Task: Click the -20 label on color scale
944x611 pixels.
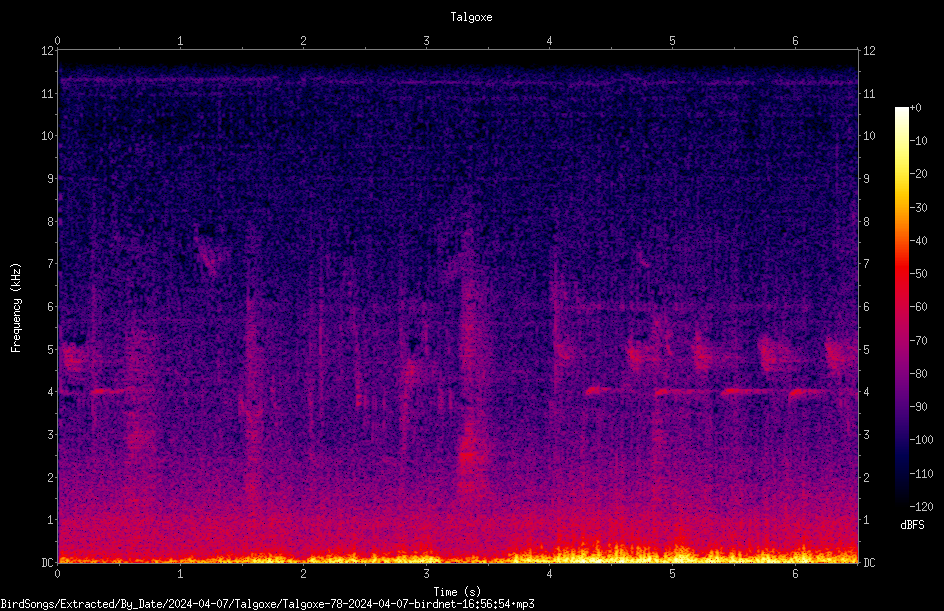Action: (919, 174)
